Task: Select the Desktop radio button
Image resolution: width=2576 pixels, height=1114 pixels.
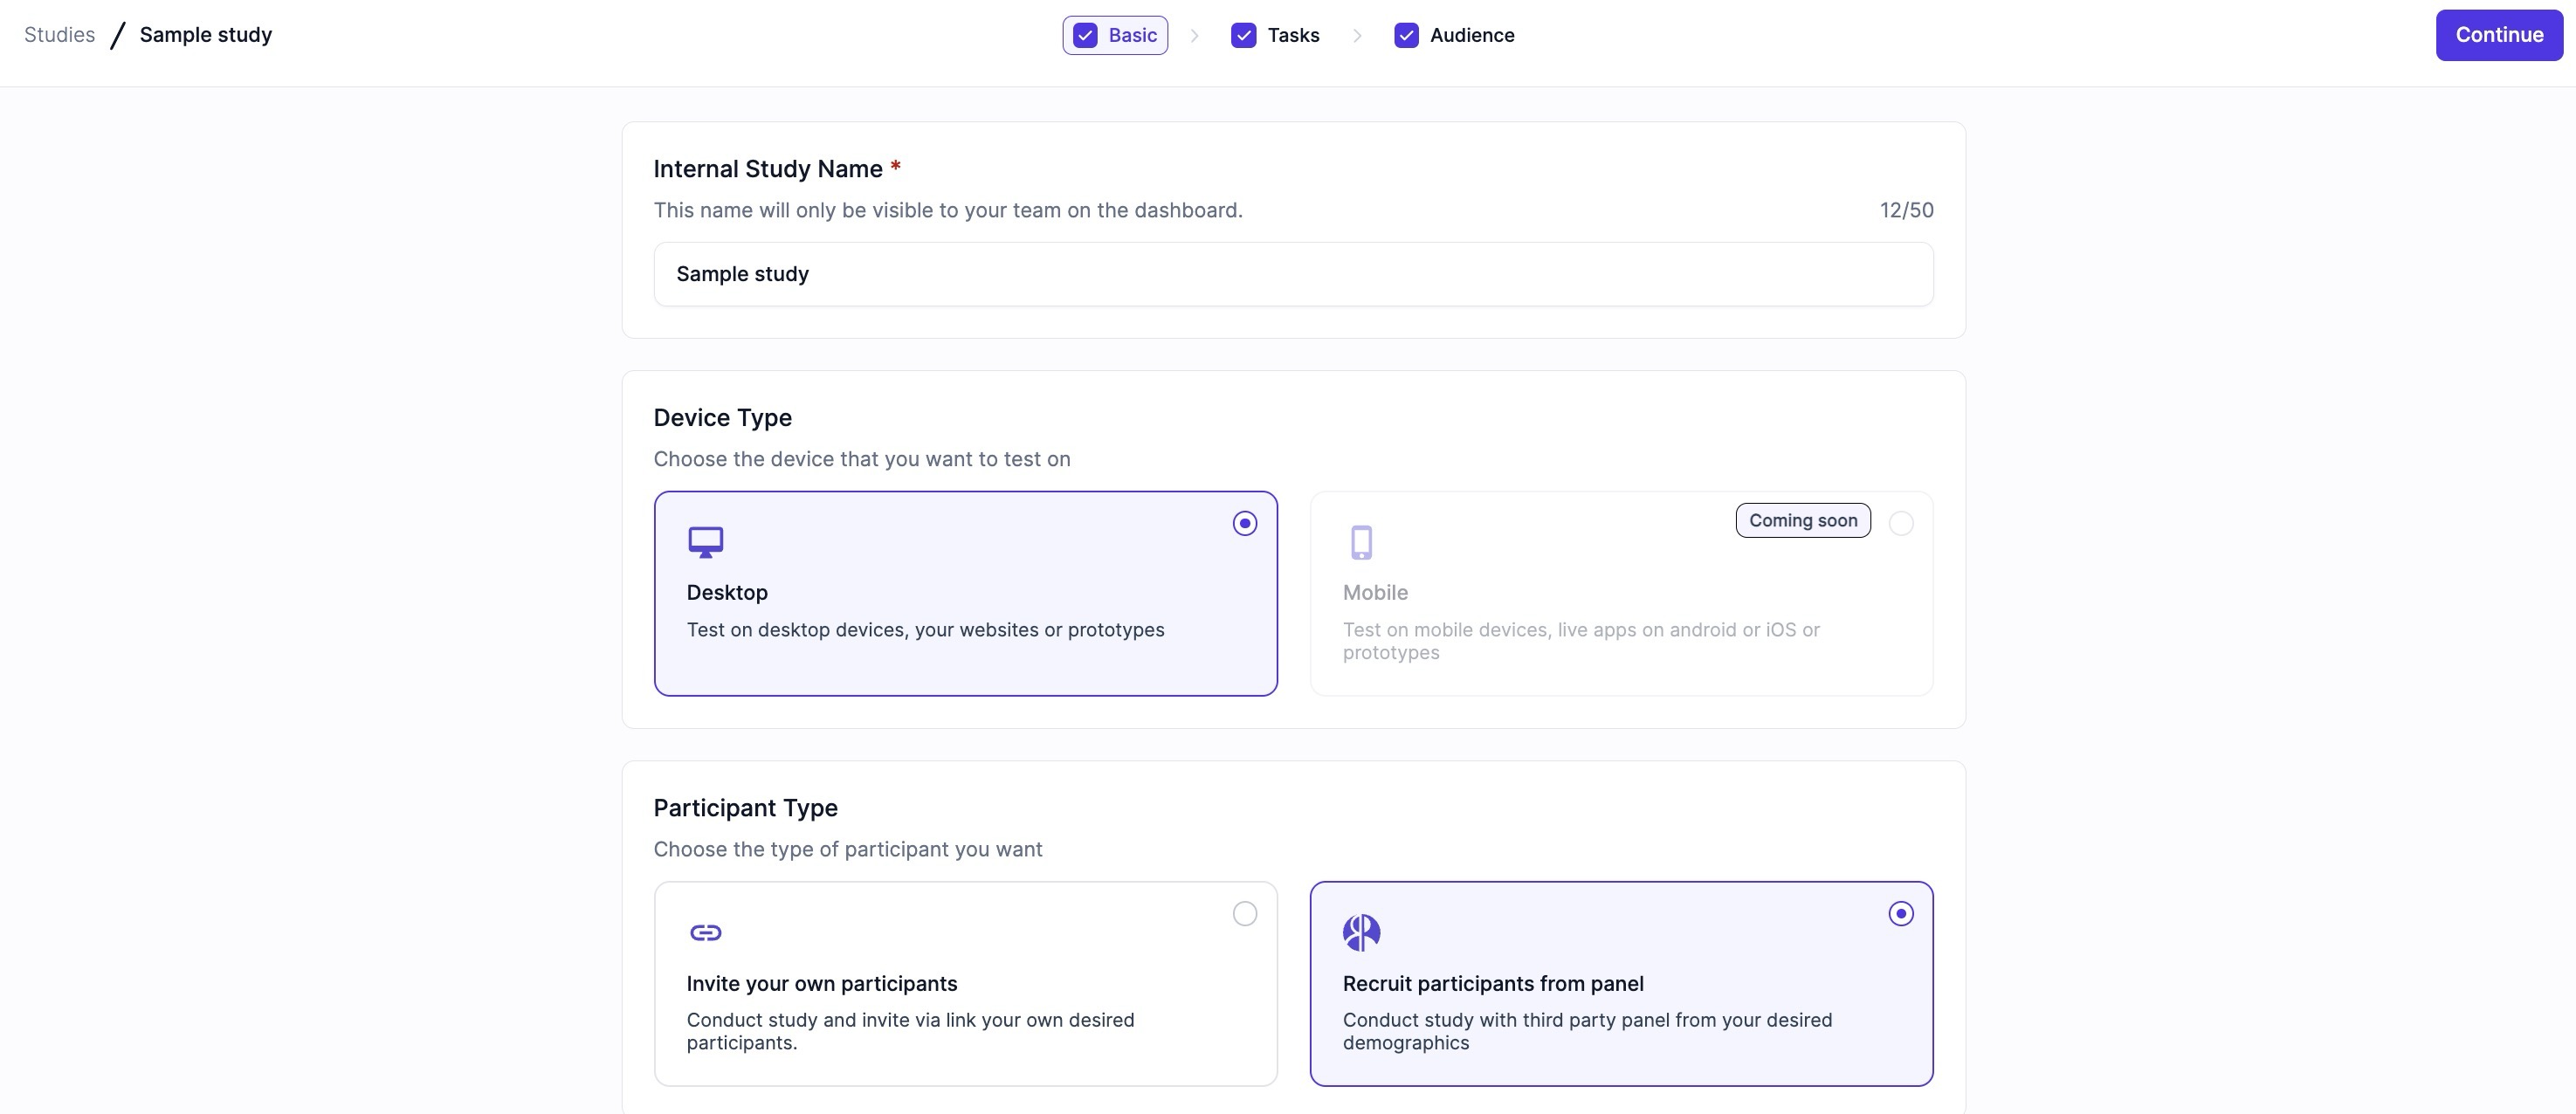Action: (1244, 523)
